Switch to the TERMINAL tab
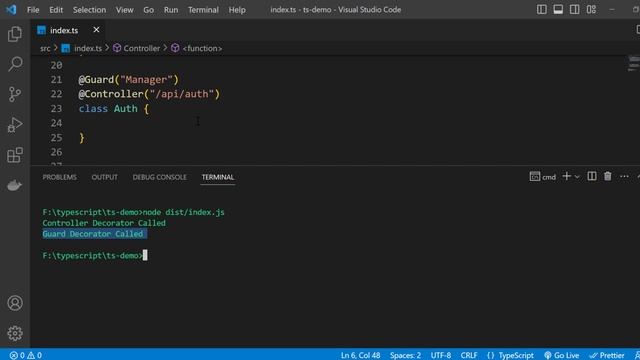640x360 pixels. (218, 177)
